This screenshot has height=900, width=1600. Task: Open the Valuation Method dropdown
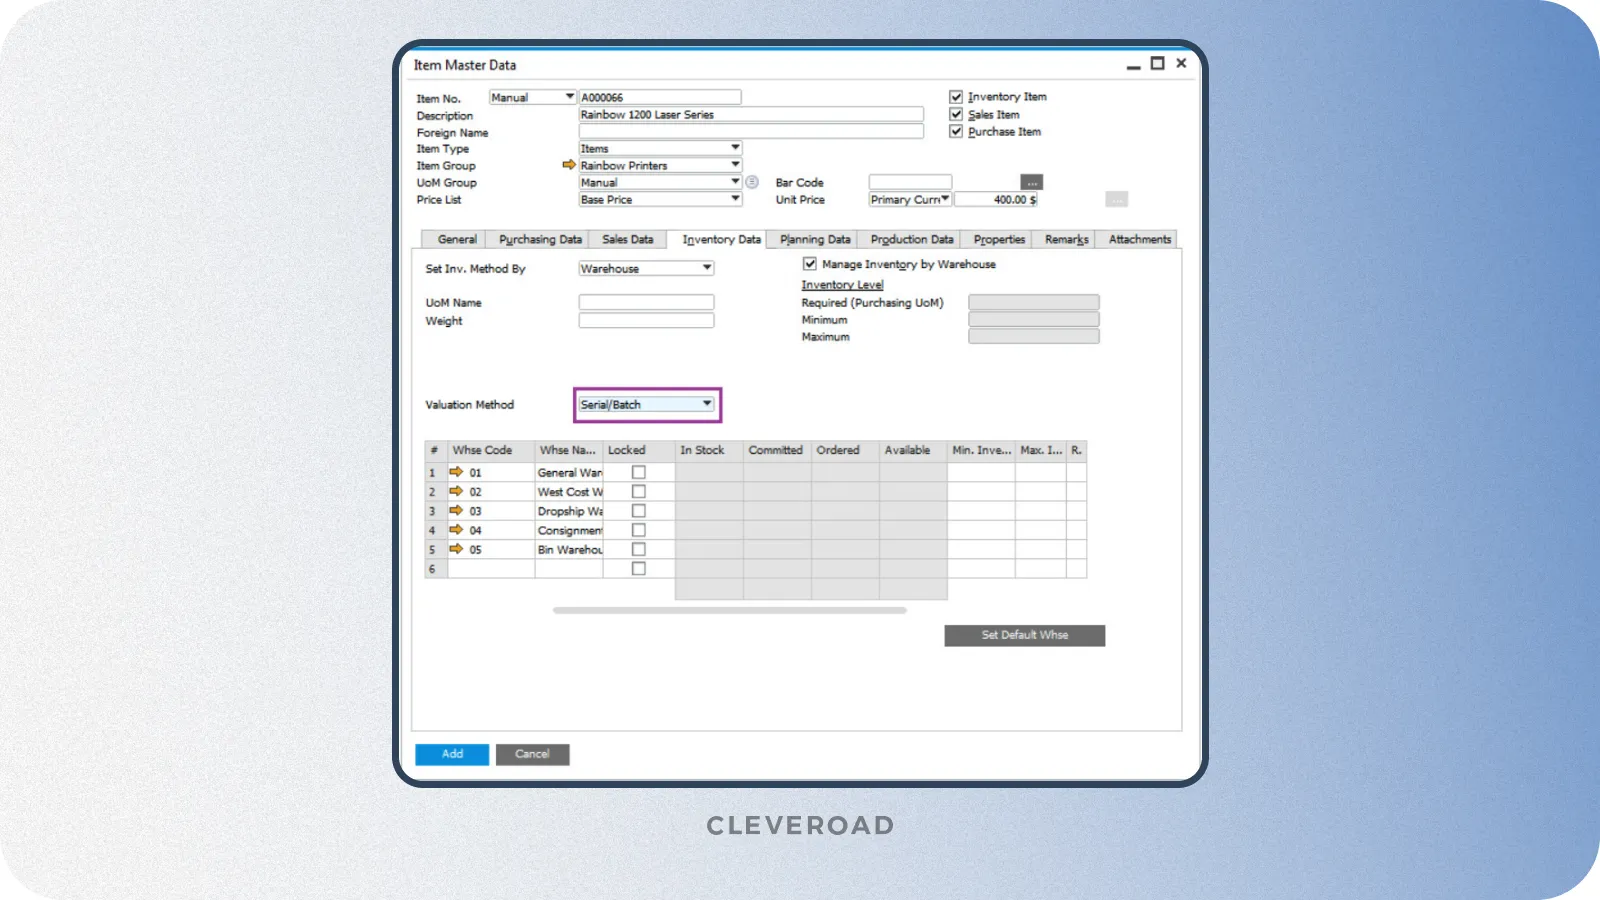pyautogui.click(x=706, y=404)
